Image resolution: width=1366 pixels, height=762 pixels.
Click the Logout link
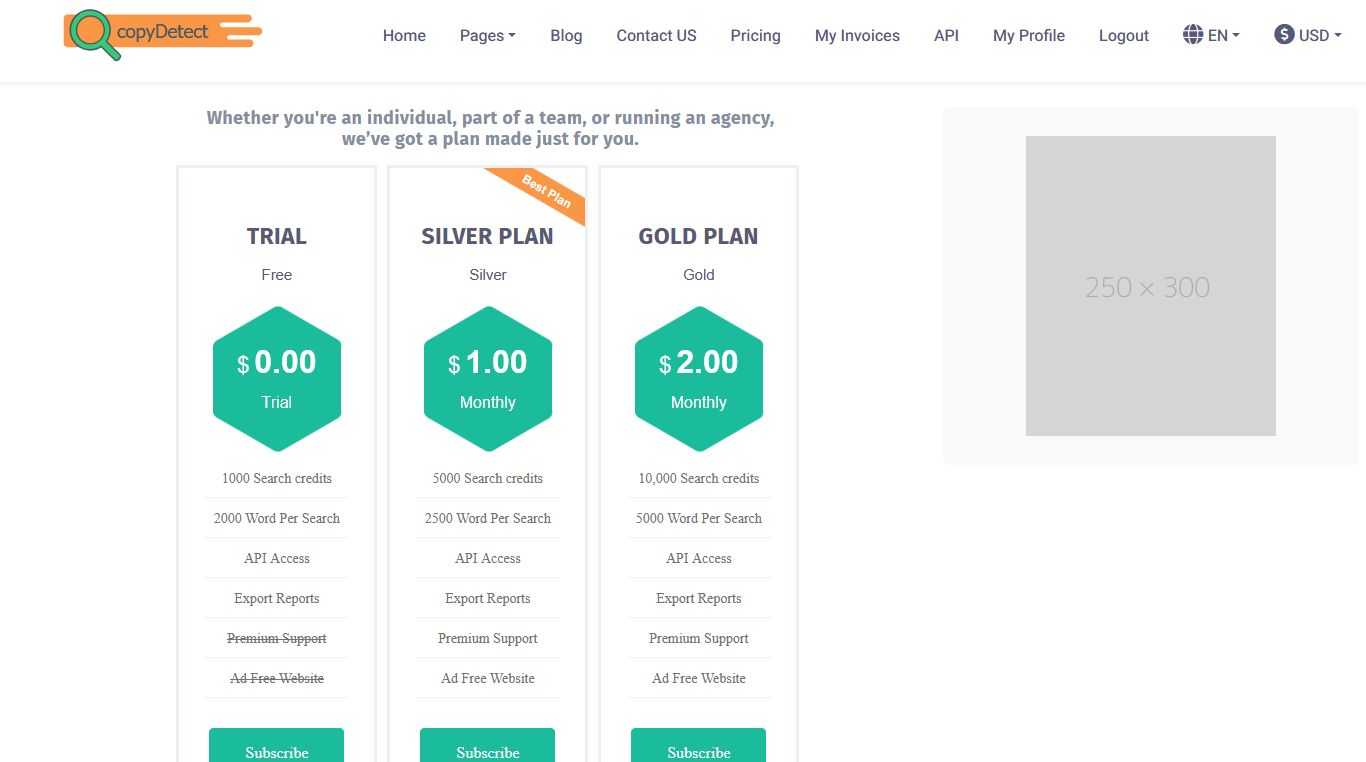pos(1123,36)
